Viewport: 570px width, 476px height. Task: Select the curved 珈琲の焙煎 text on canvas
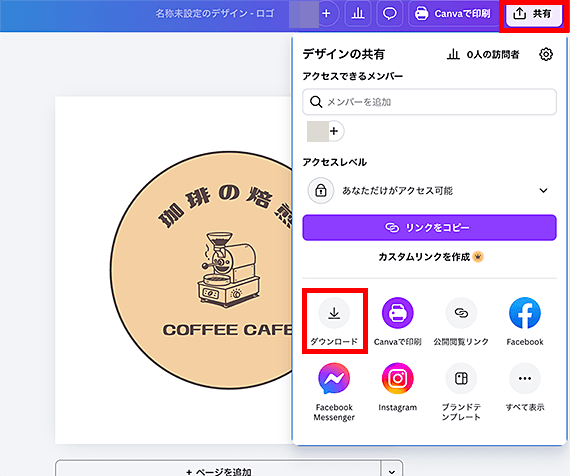coord(225,207)
